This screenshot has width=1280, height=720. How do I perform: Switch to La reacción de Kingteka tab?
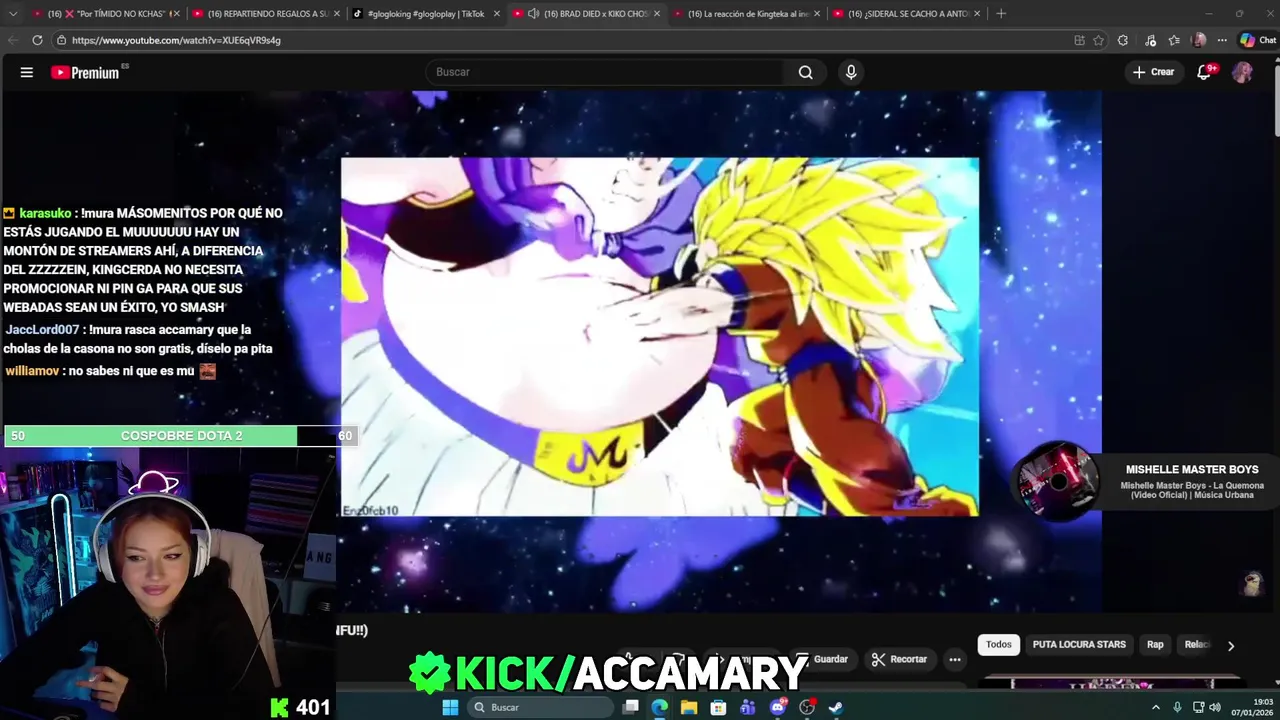click(745, 14)
